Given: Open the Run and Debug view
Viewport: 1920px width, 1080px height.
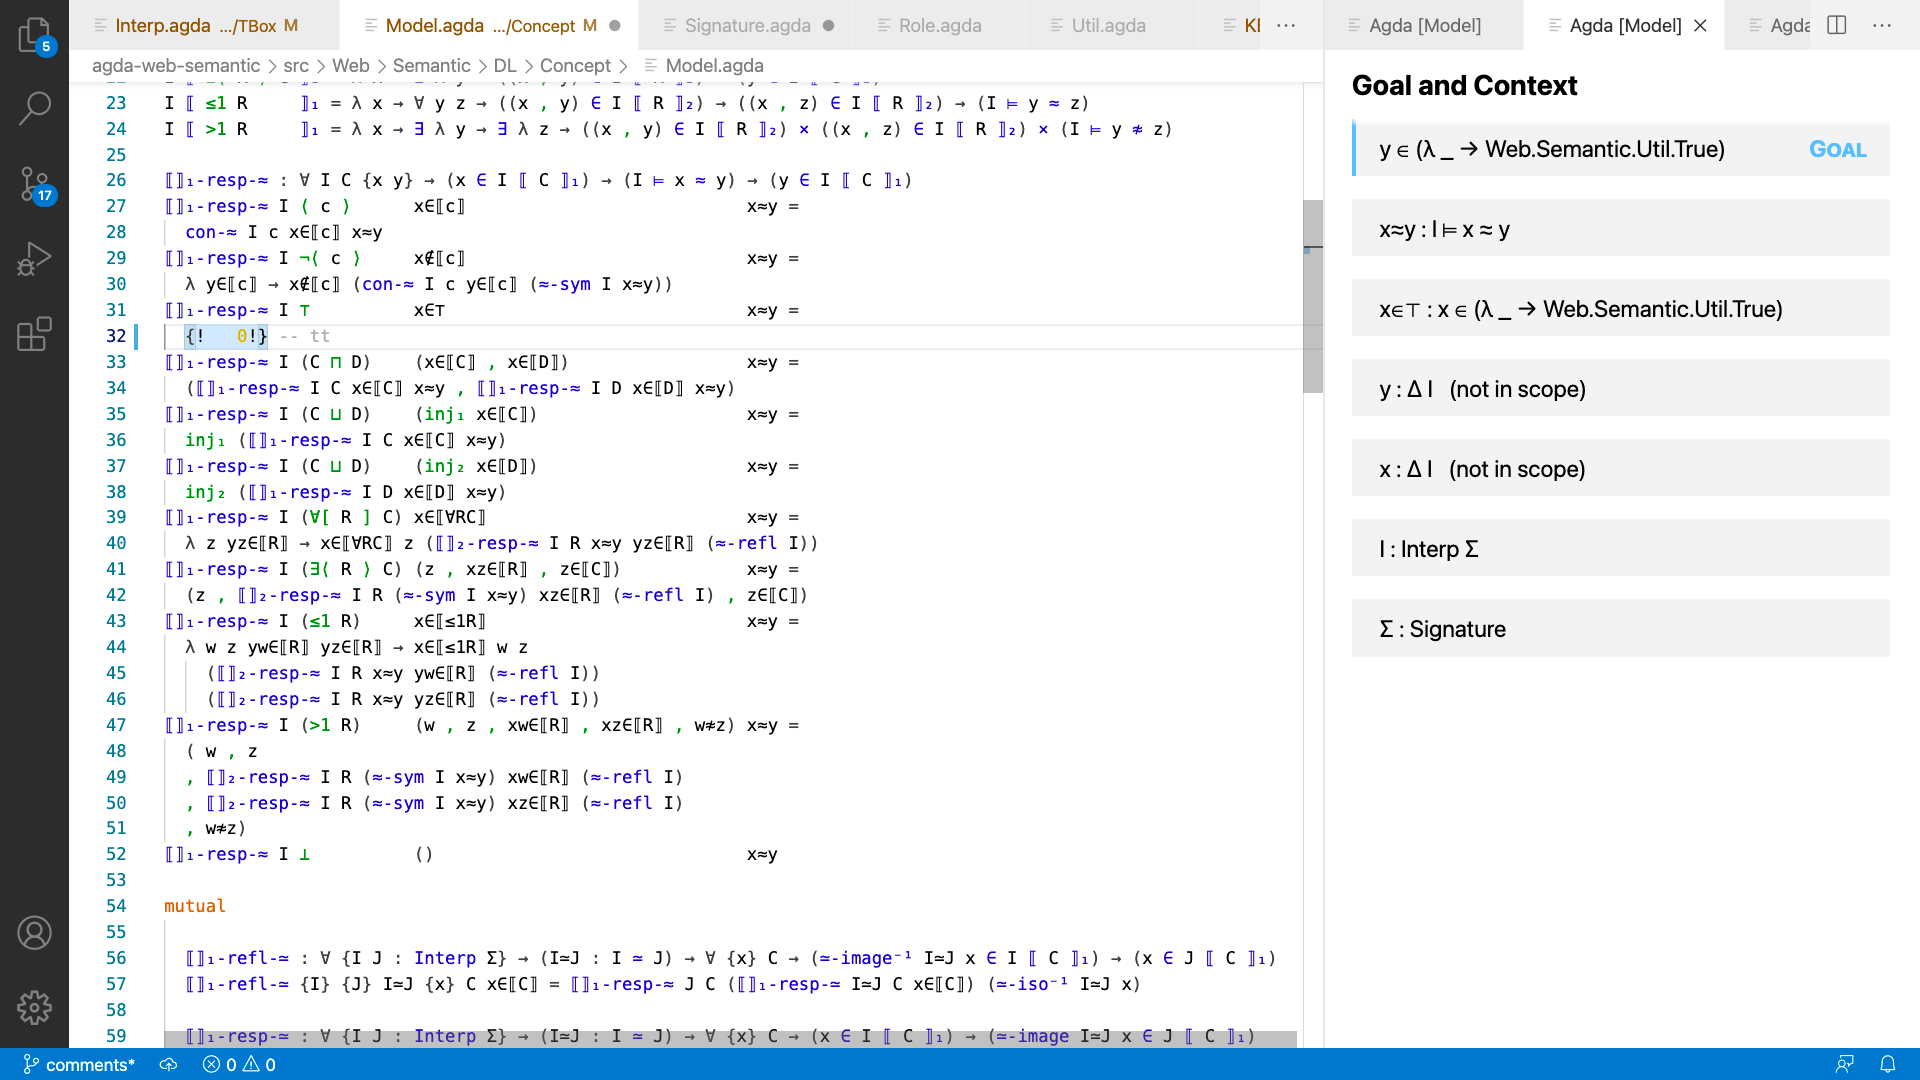Looking at the screenshot, I should pos(35,257).
